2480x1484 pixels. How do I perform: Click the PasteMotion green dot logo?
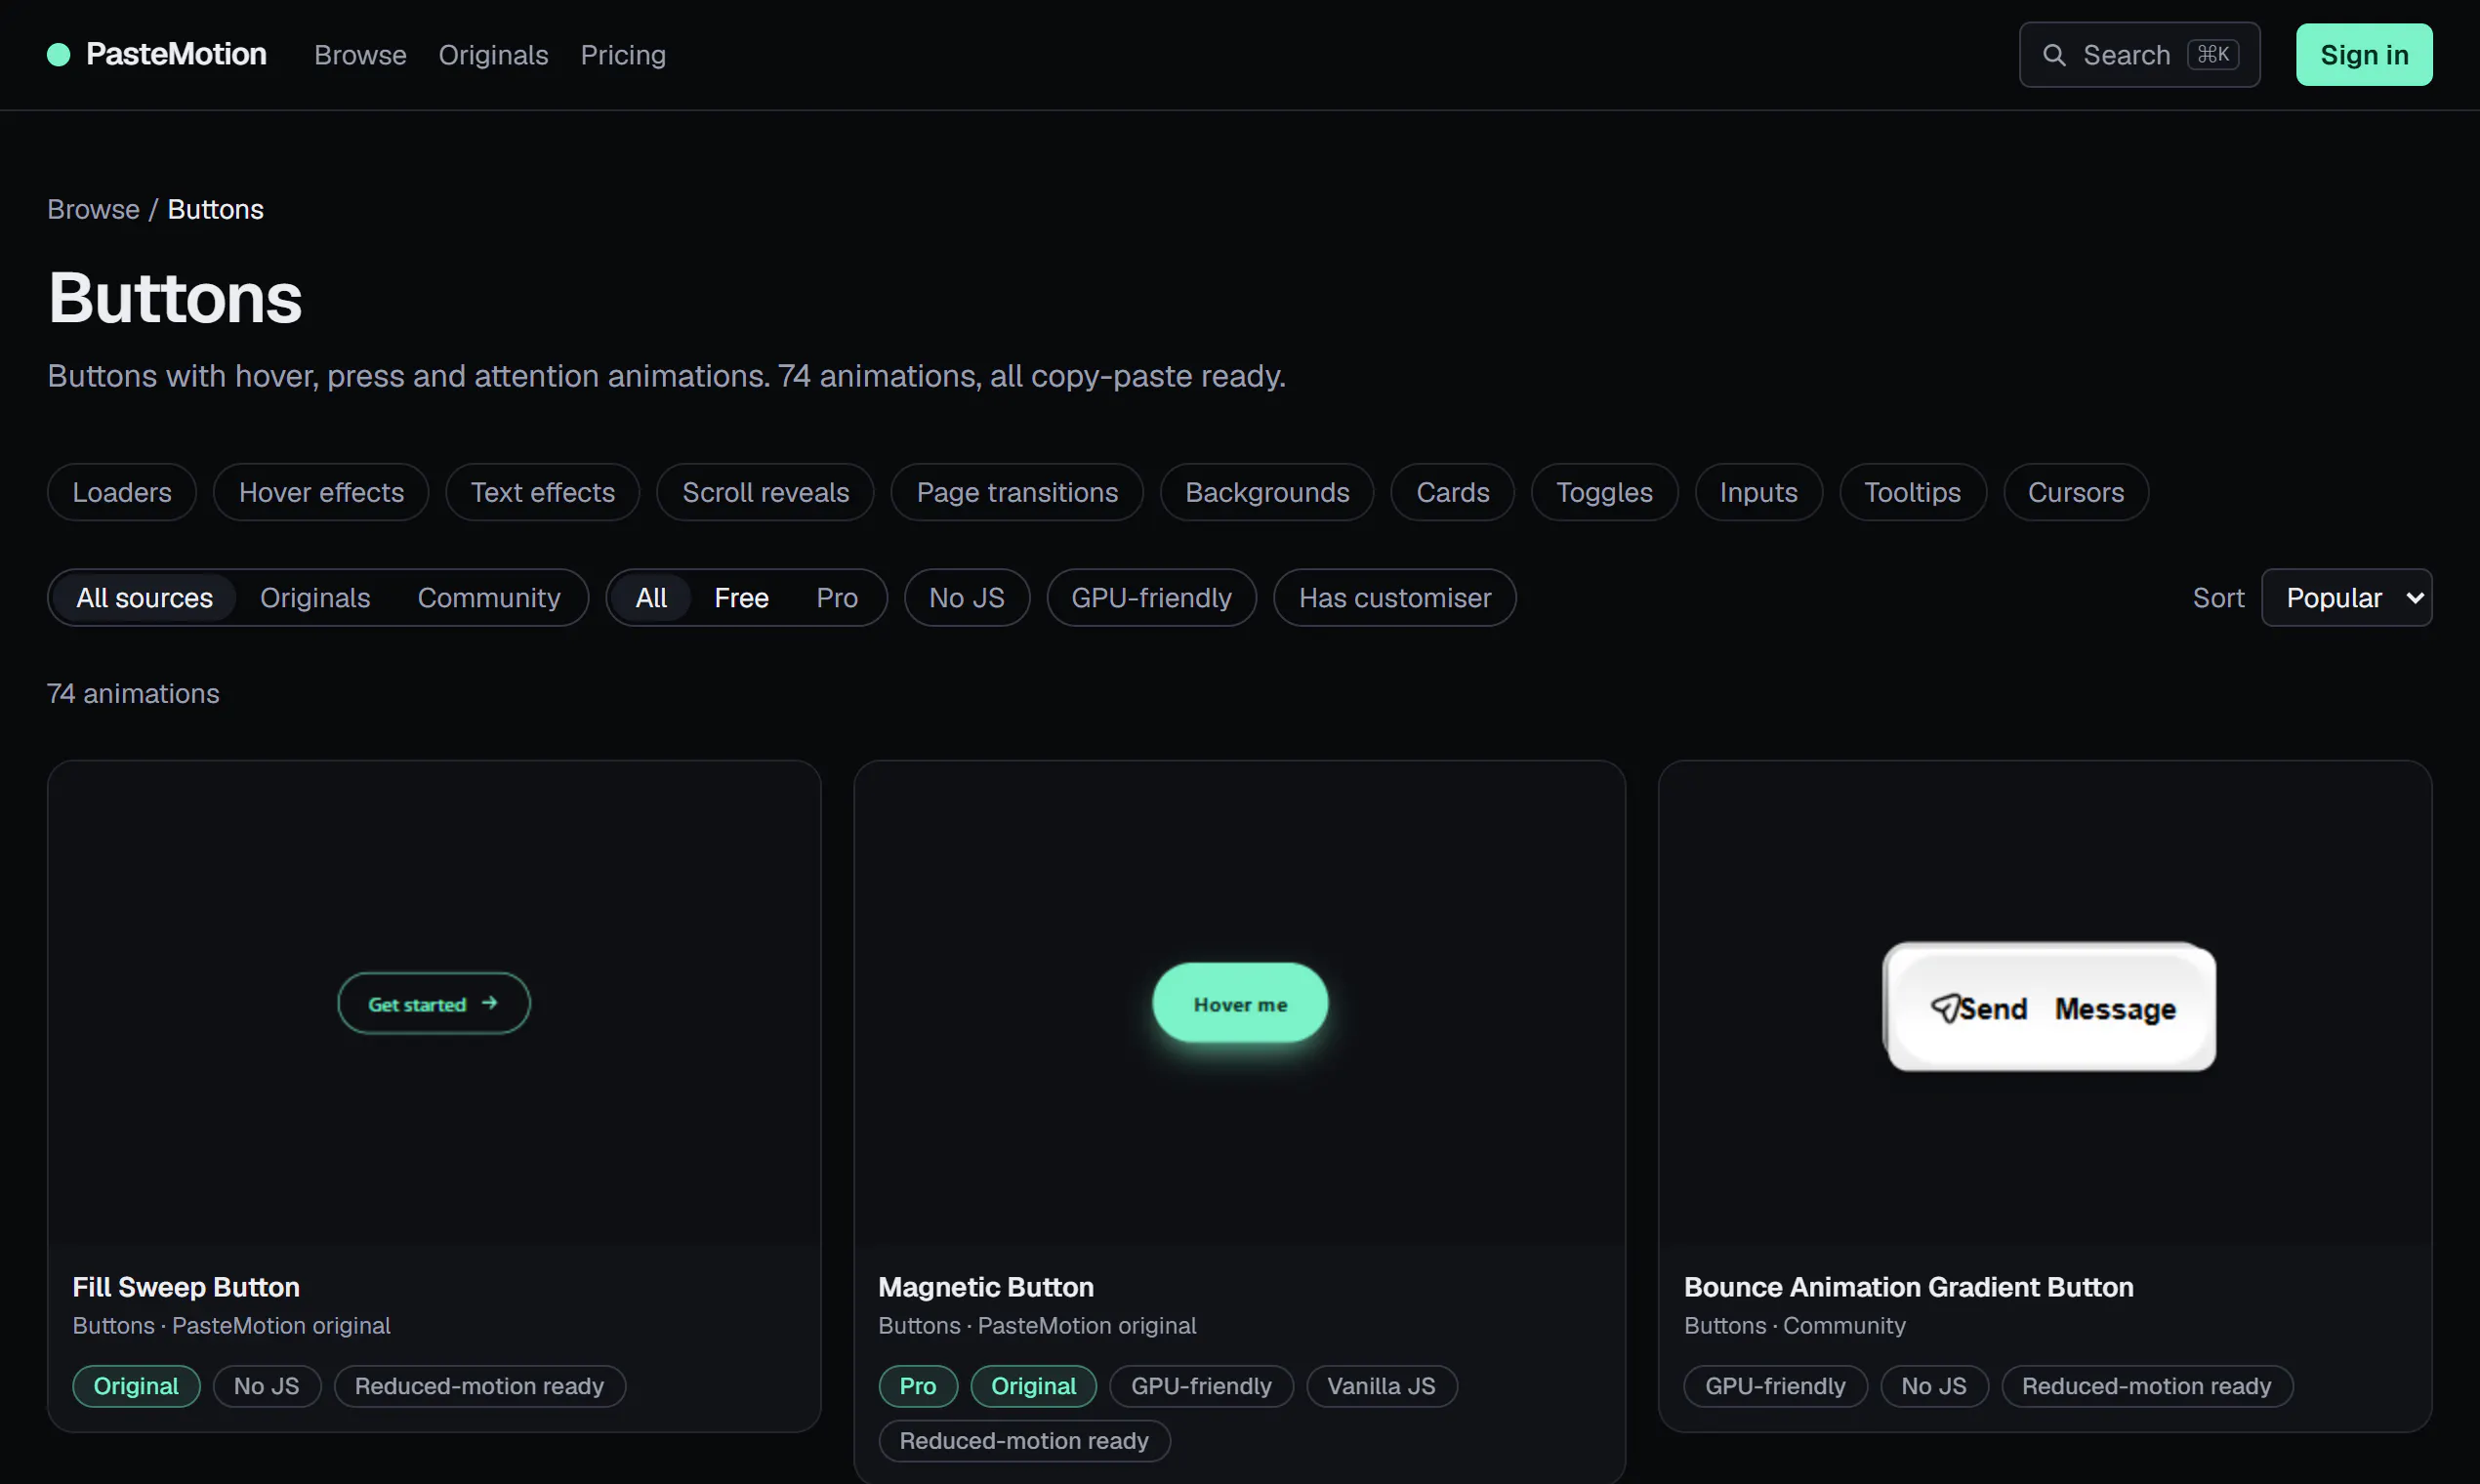pos(59,54)
